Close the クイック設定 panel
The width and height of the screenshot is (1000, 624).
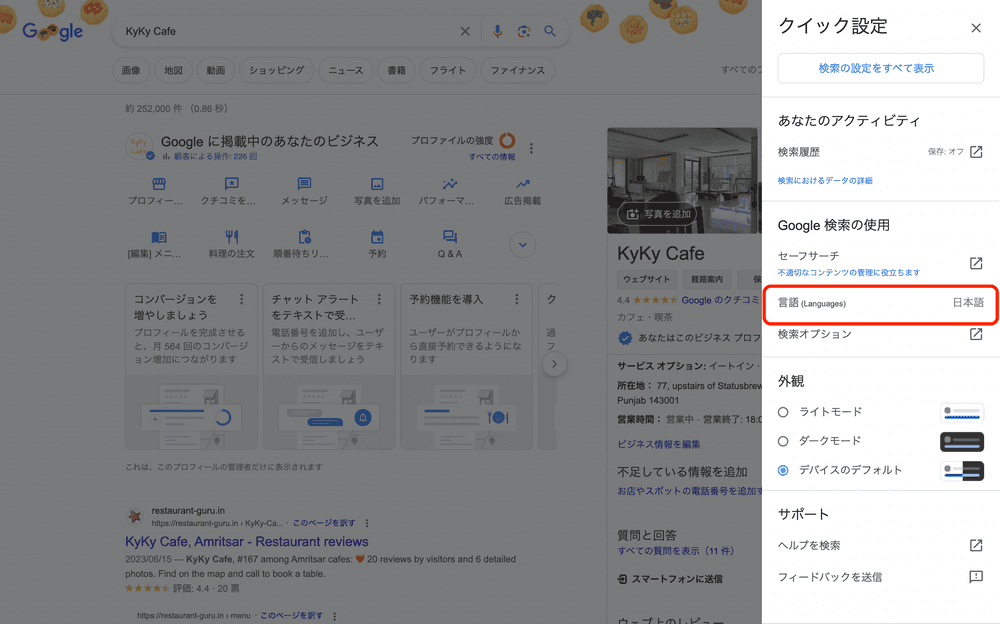(976, 28)
